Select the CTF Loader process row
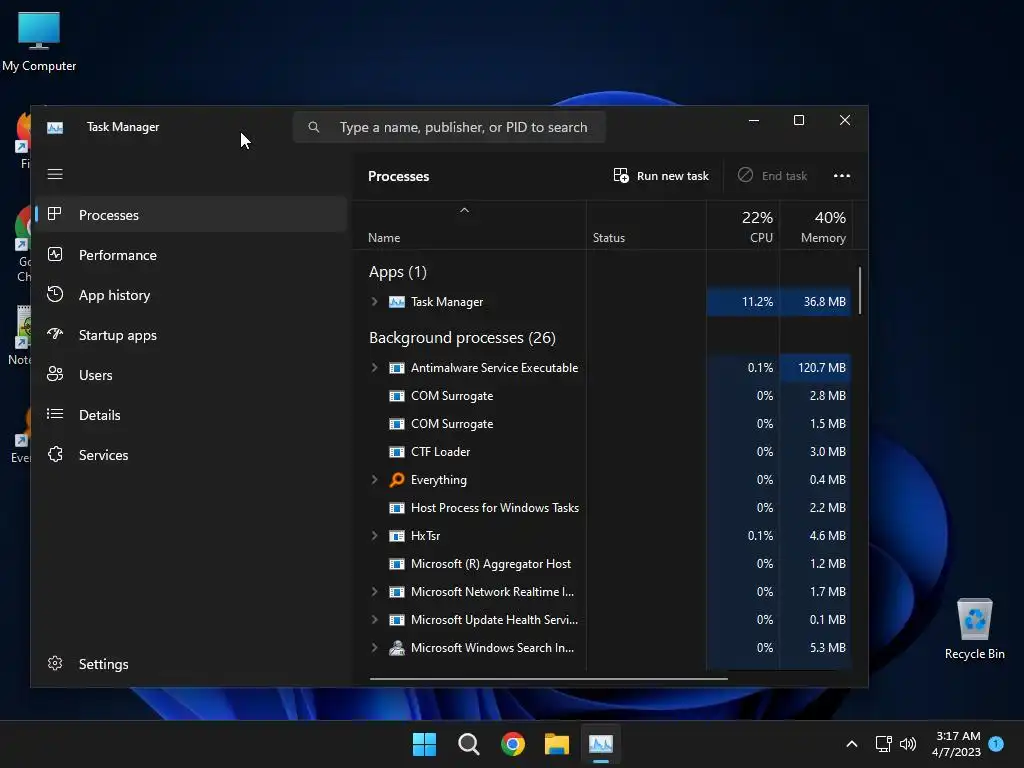The height and width of the screenshot is (768, 1024). tap(603, 452)
